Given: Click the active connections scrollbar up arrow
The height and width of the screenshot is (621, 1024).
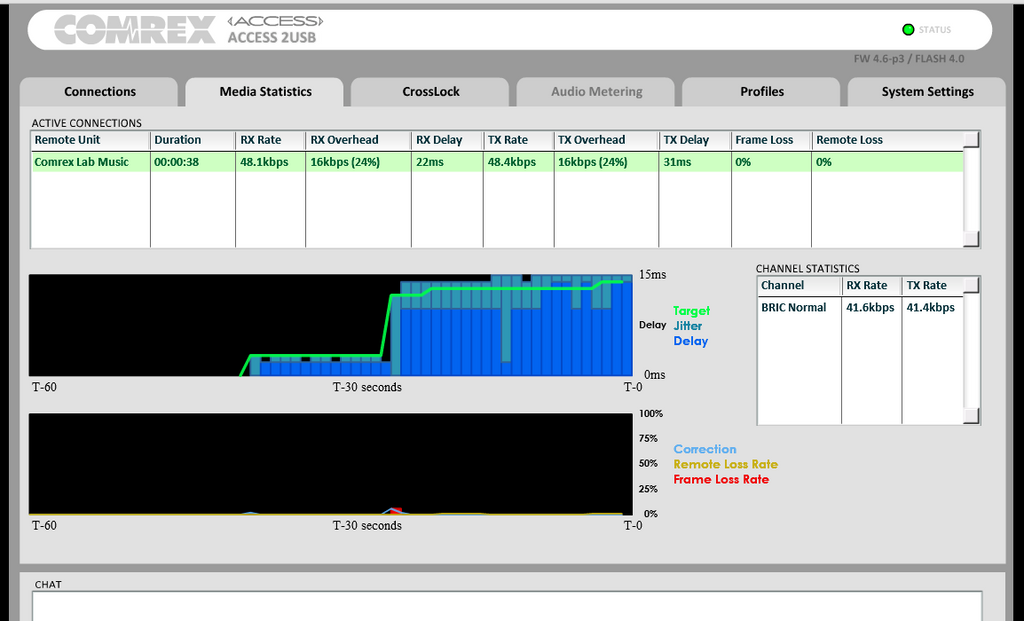Looking at the screenshot, I should click(972, 140).
